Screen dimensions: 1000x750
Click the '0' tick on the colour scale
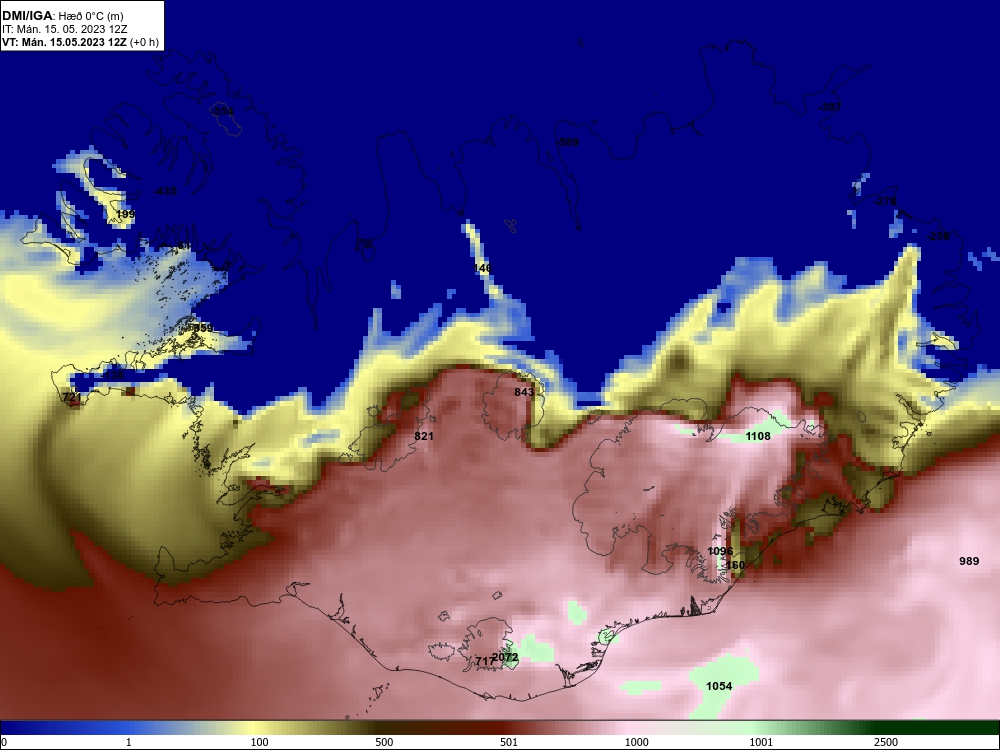(x=3, y=742)
